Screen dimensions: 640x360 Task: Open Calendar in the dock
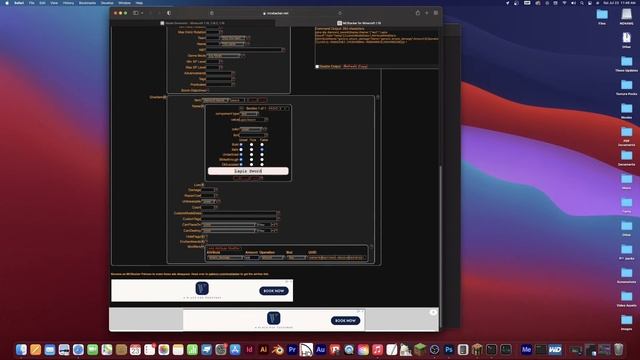[x=135, y=350]
